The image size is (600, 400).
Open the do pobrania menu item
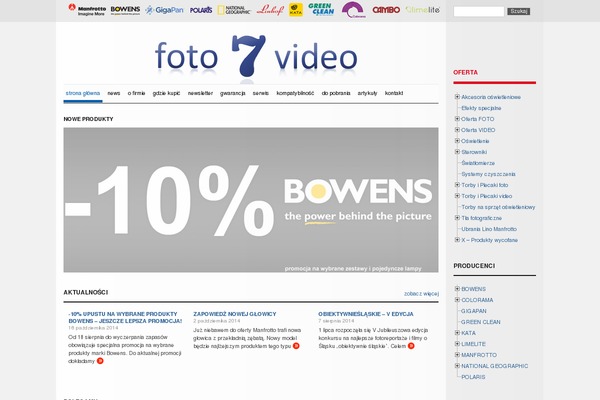click(x=336, y=93)
